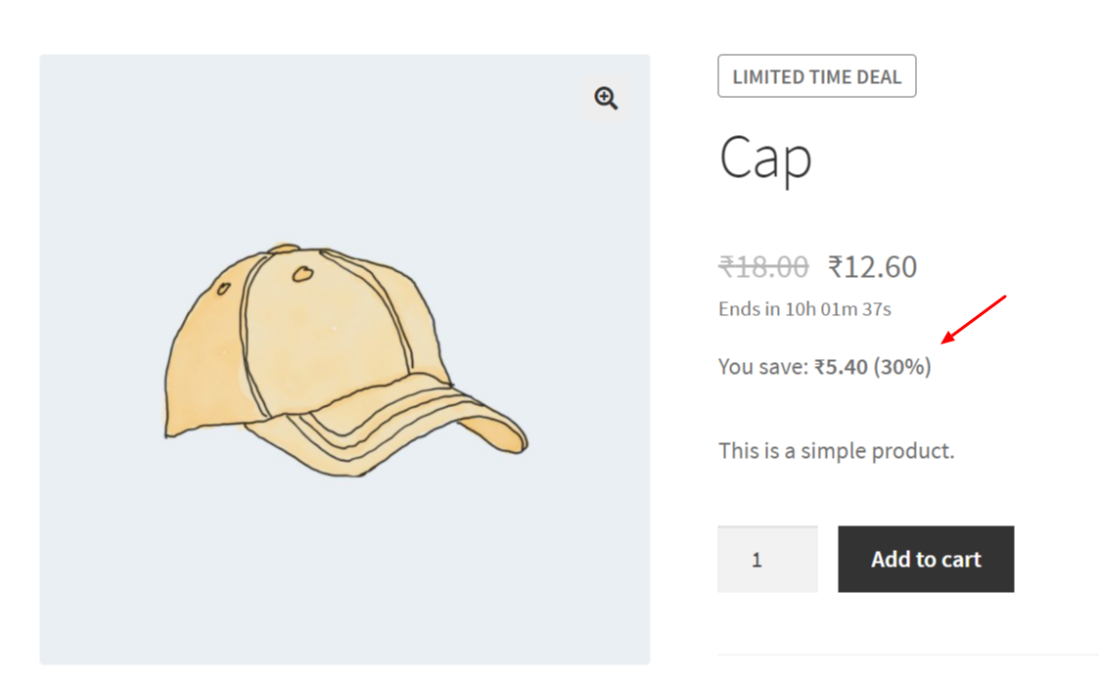The height and width of the screenshot is (681, 1099).
Task: Click the discounted price ₹12.60
Action: pyautogui.click(x=873, y=265)
